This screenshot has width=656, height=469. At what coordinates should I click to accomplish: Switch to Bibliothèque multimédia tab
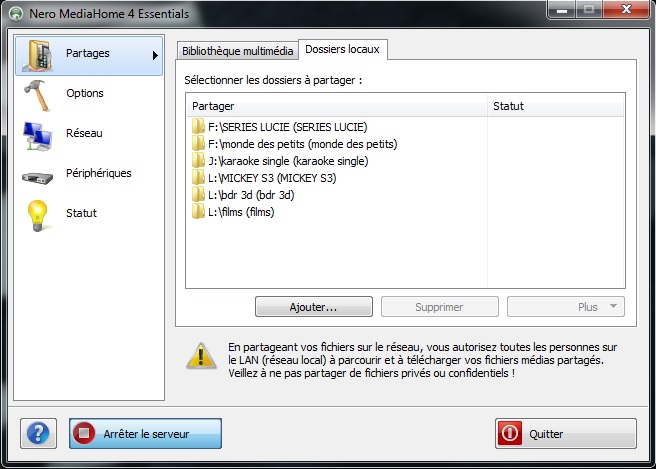(237, 51)
